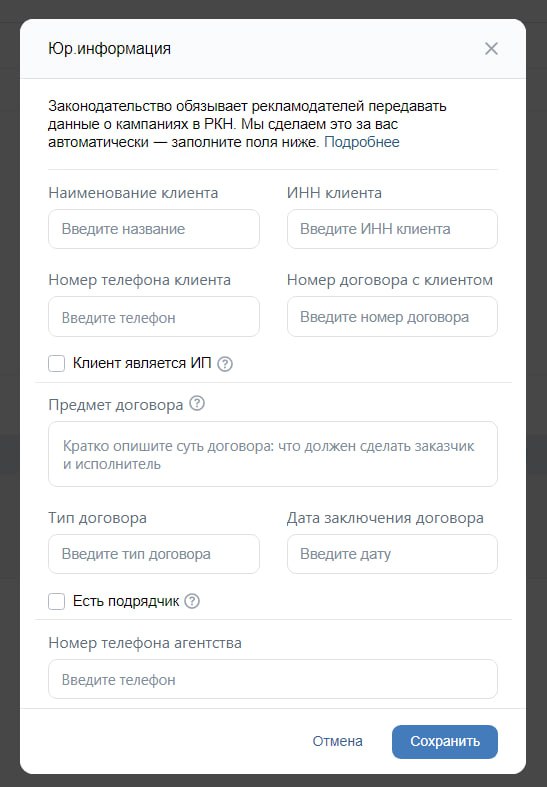Click the help icon beside Предмет договора

click(197, 403)
